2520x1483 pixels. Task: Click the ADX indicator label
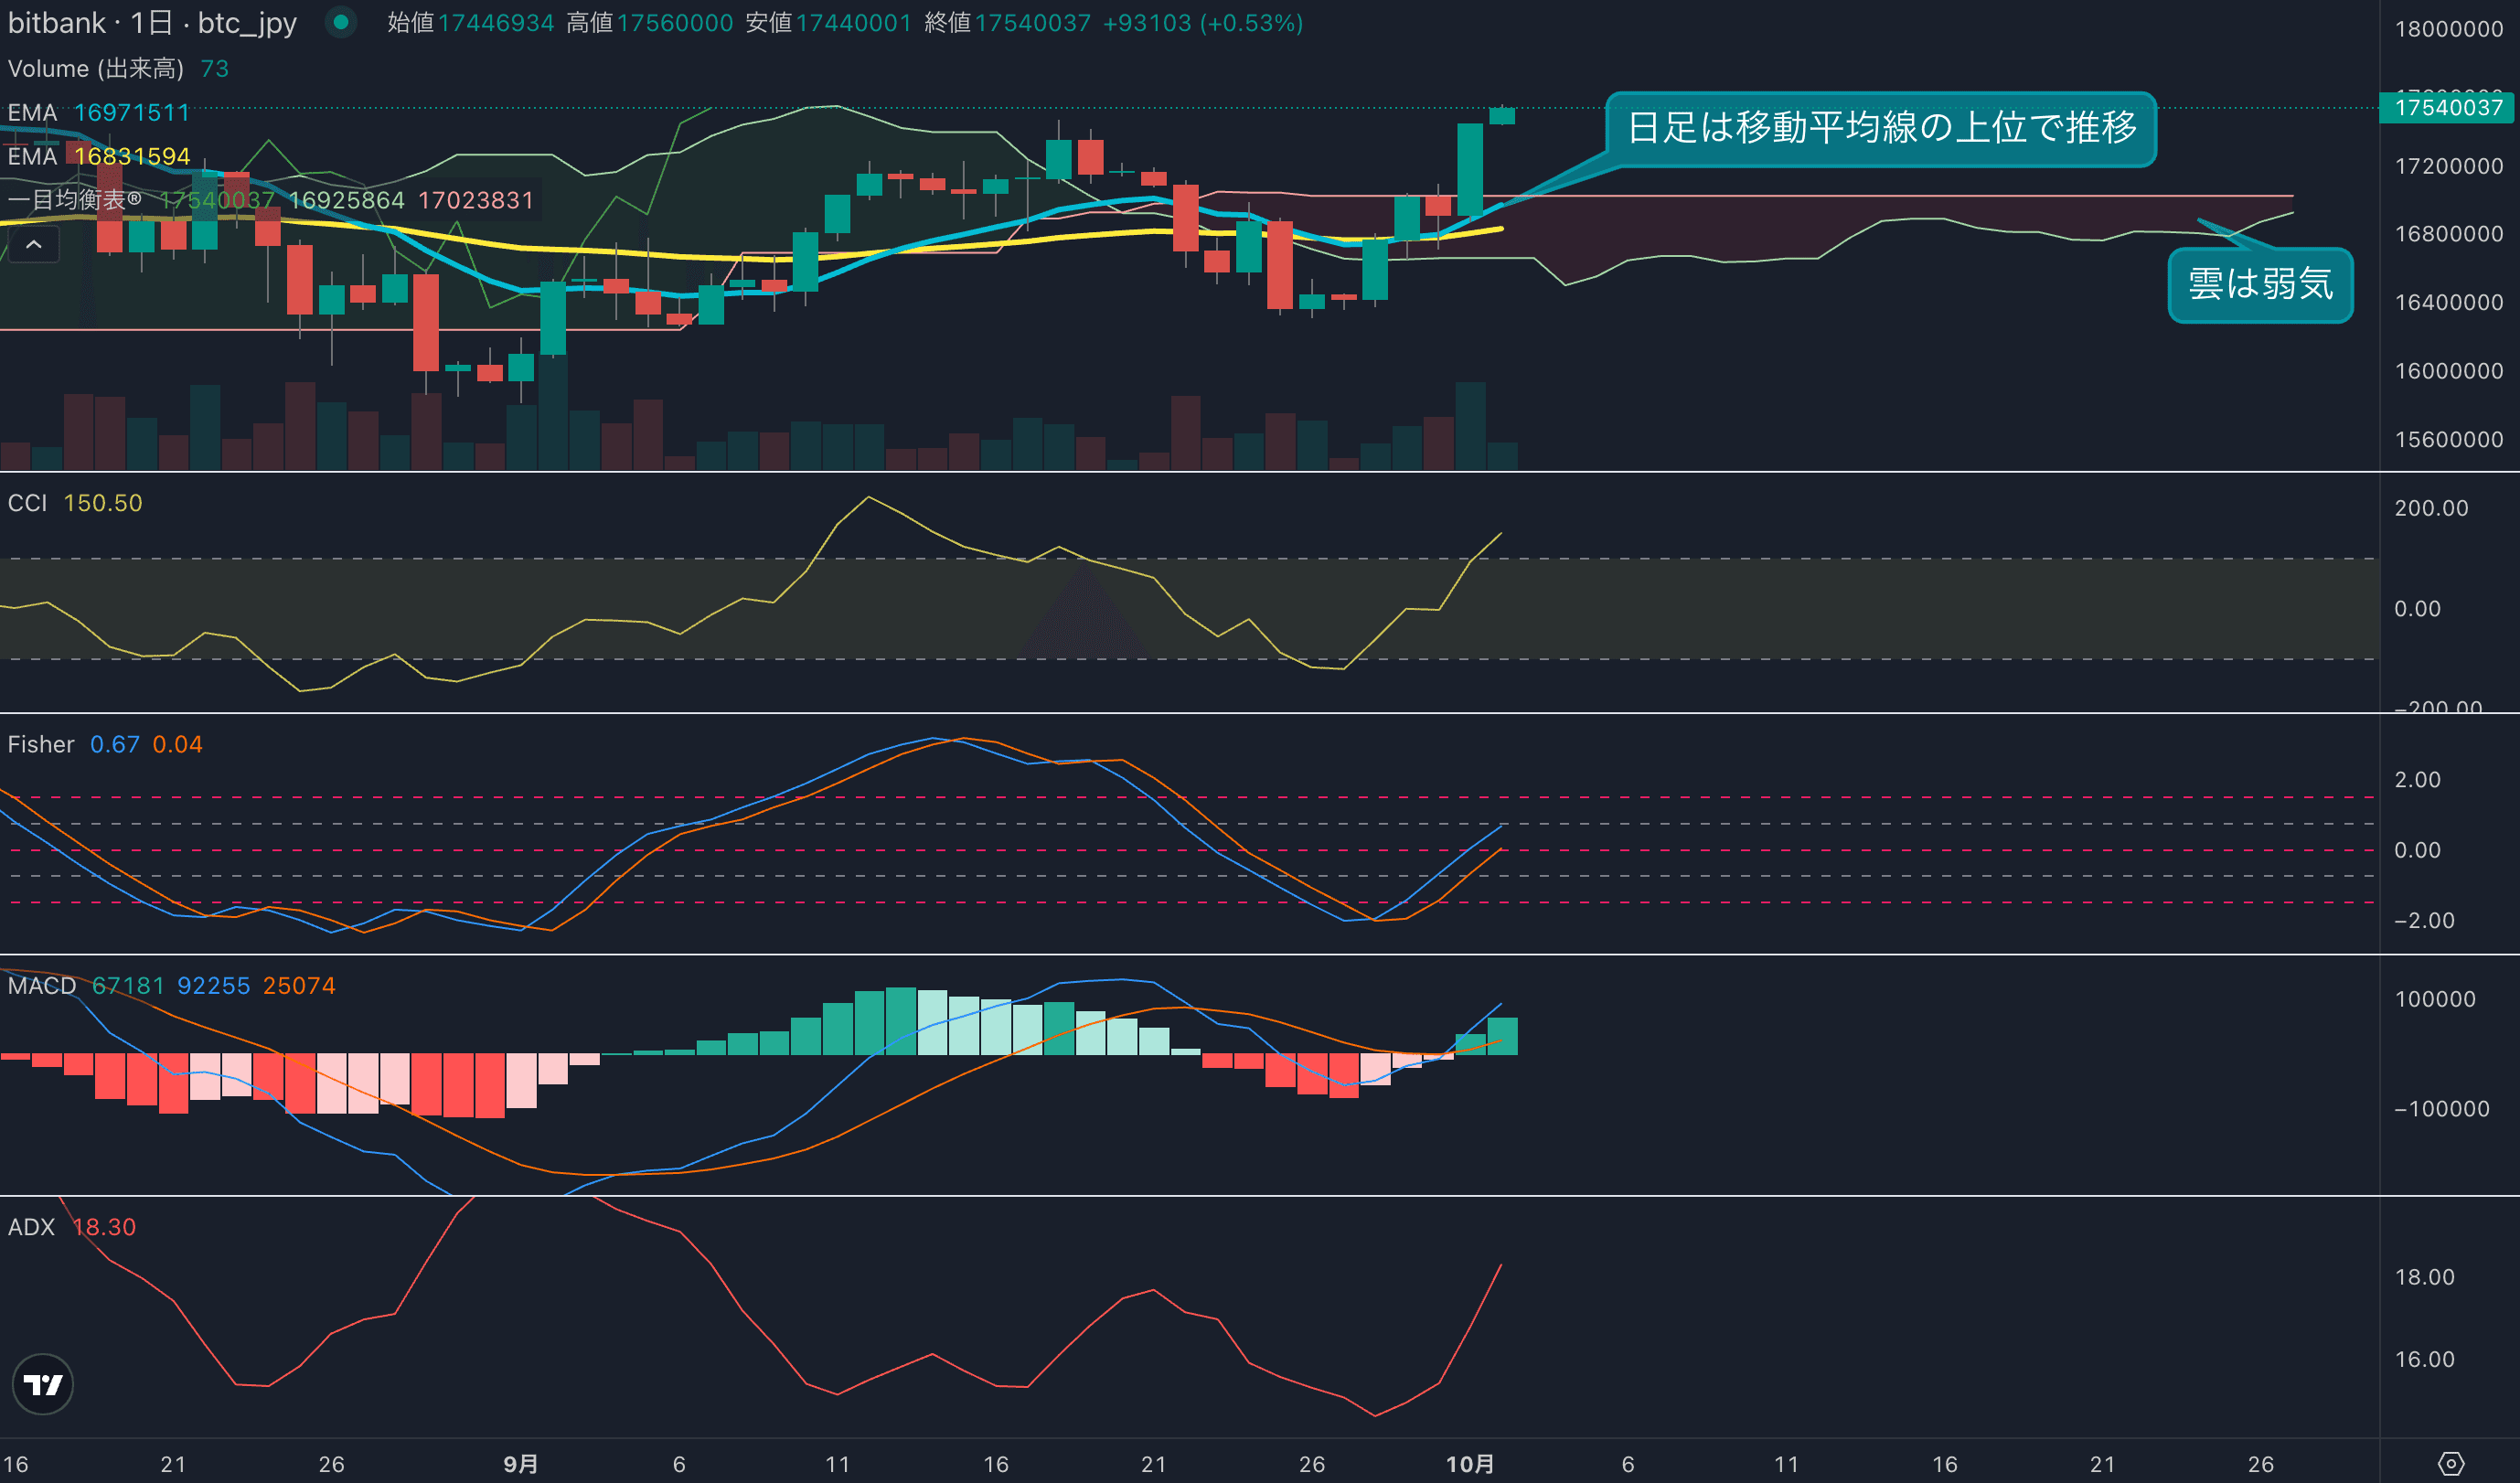click(31, 1227)
